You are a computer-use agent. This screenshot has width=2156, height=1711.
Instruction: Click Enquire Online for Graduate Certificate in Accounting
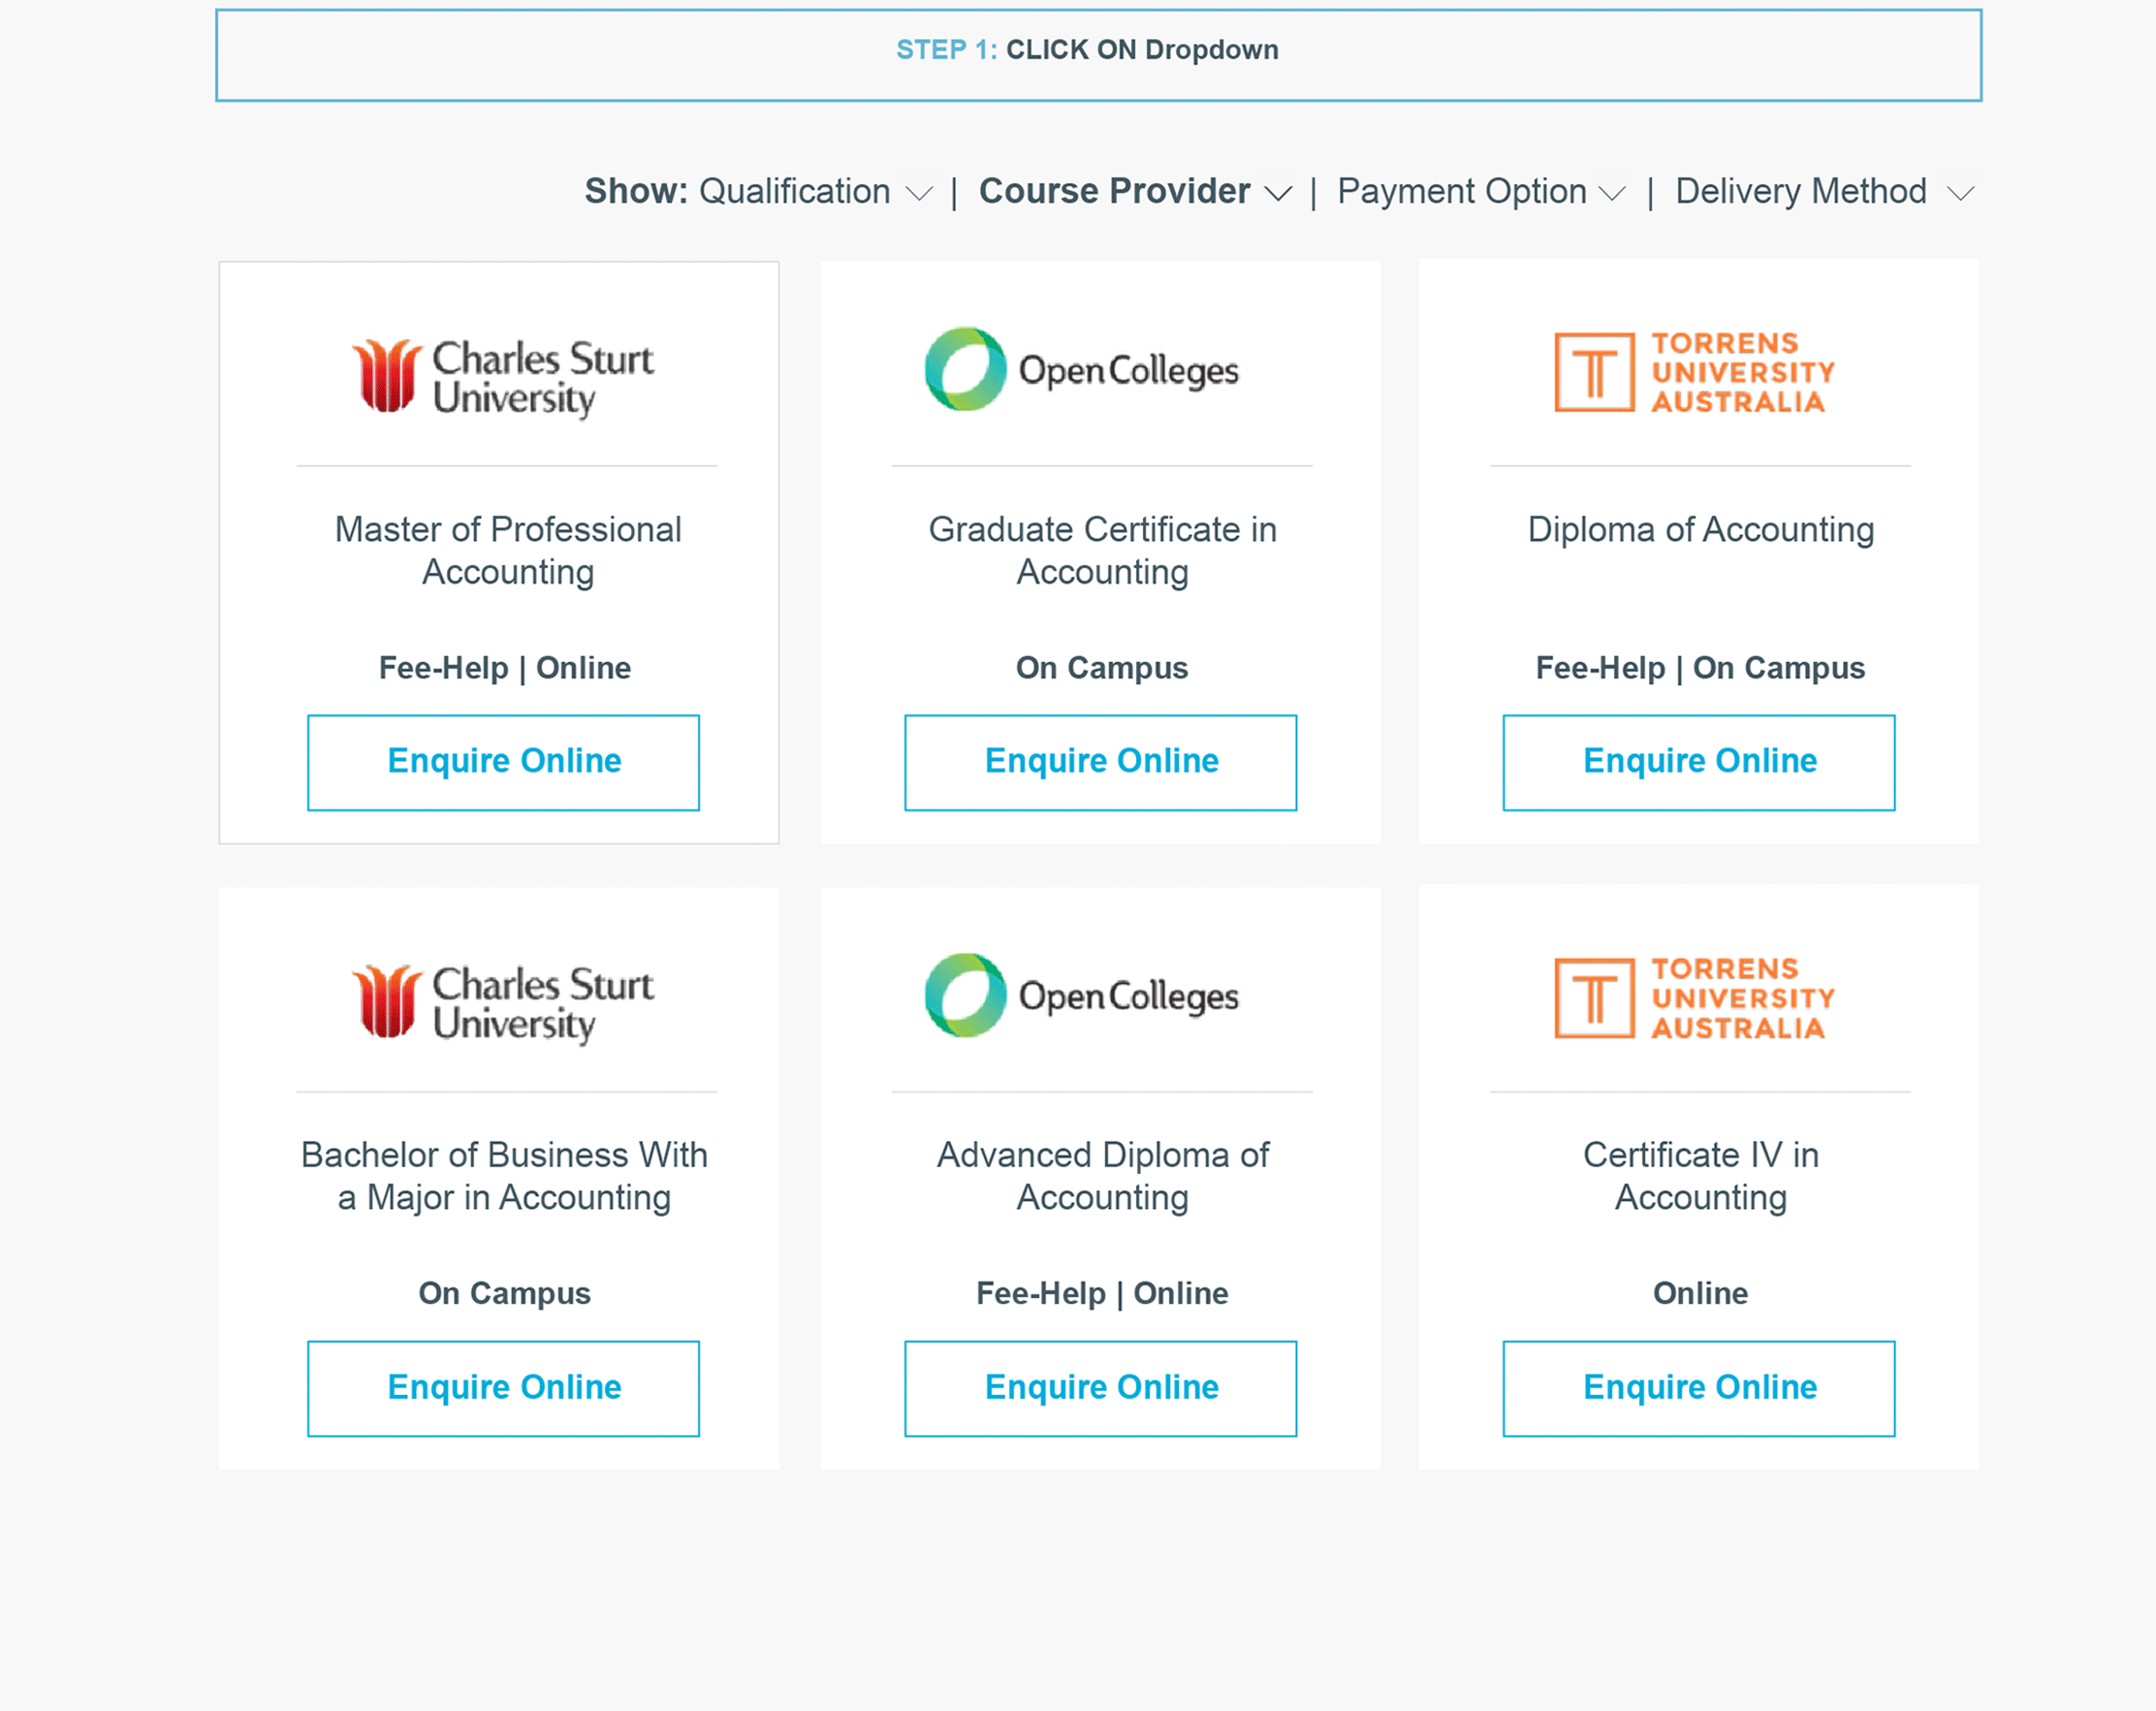click(x=1100, y=762)
